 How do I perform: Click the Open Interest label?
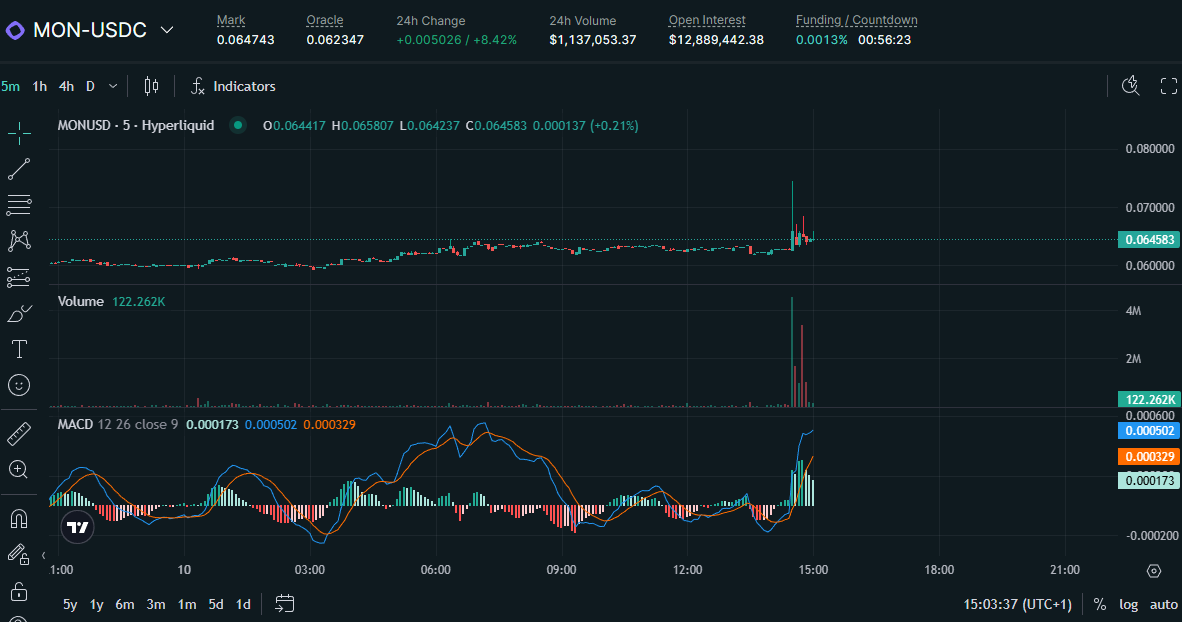[x=707, y=20]
